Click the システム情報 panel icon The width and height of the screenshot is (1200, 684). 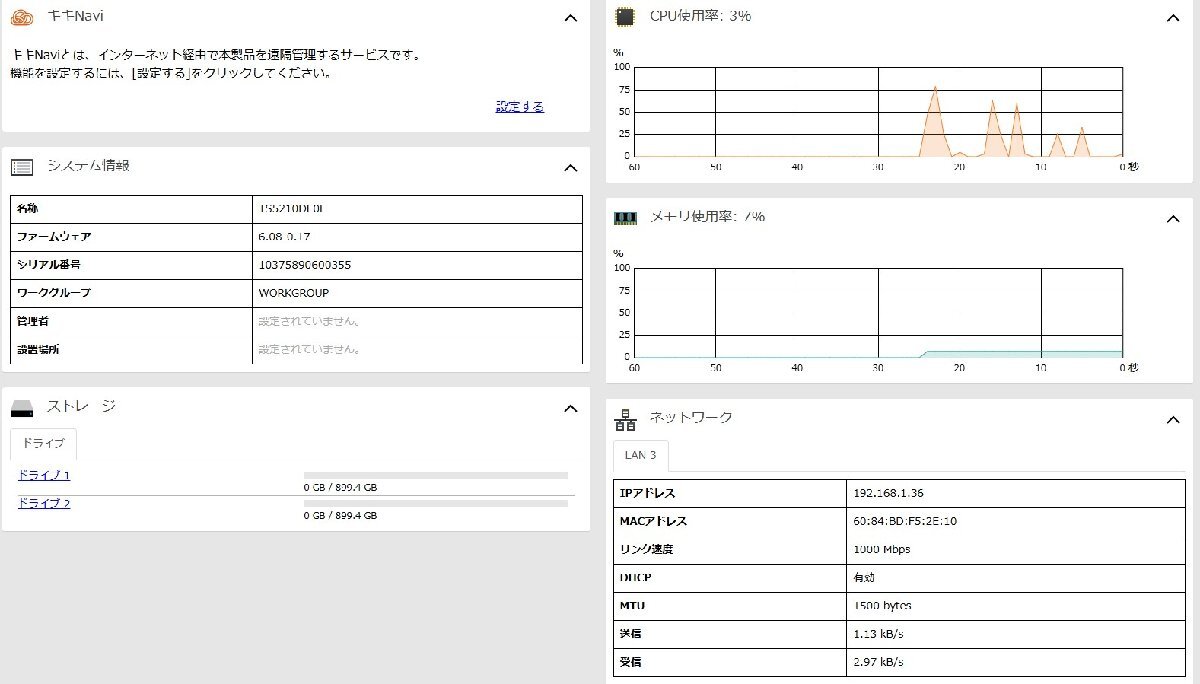pyautogui.click(x=21, y=167)
